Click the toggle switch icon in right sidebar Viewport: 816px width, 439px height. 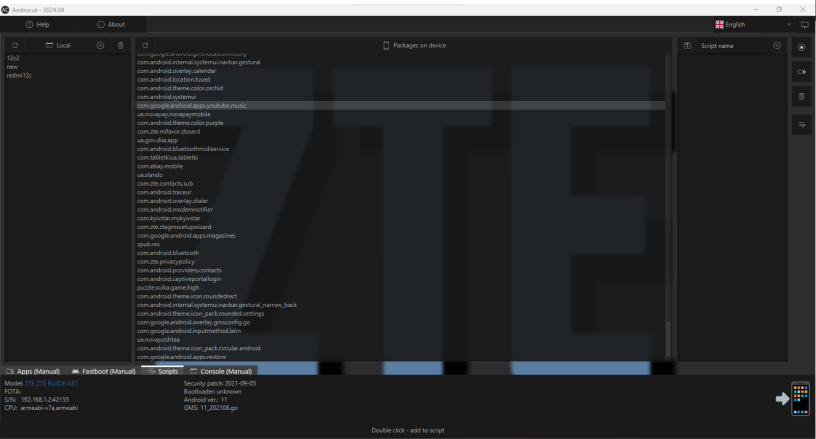802,72
